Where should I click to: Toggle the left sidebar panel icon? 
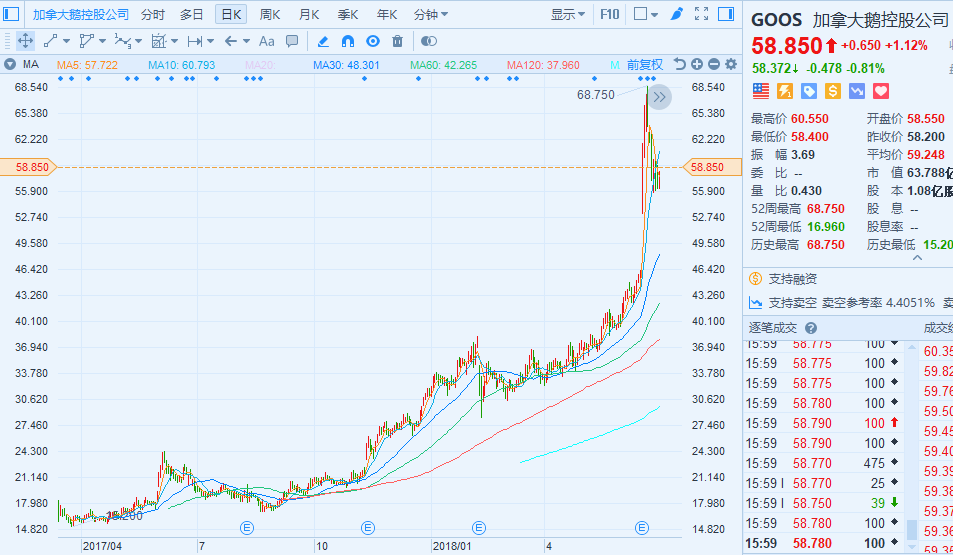tap(11, 13)
